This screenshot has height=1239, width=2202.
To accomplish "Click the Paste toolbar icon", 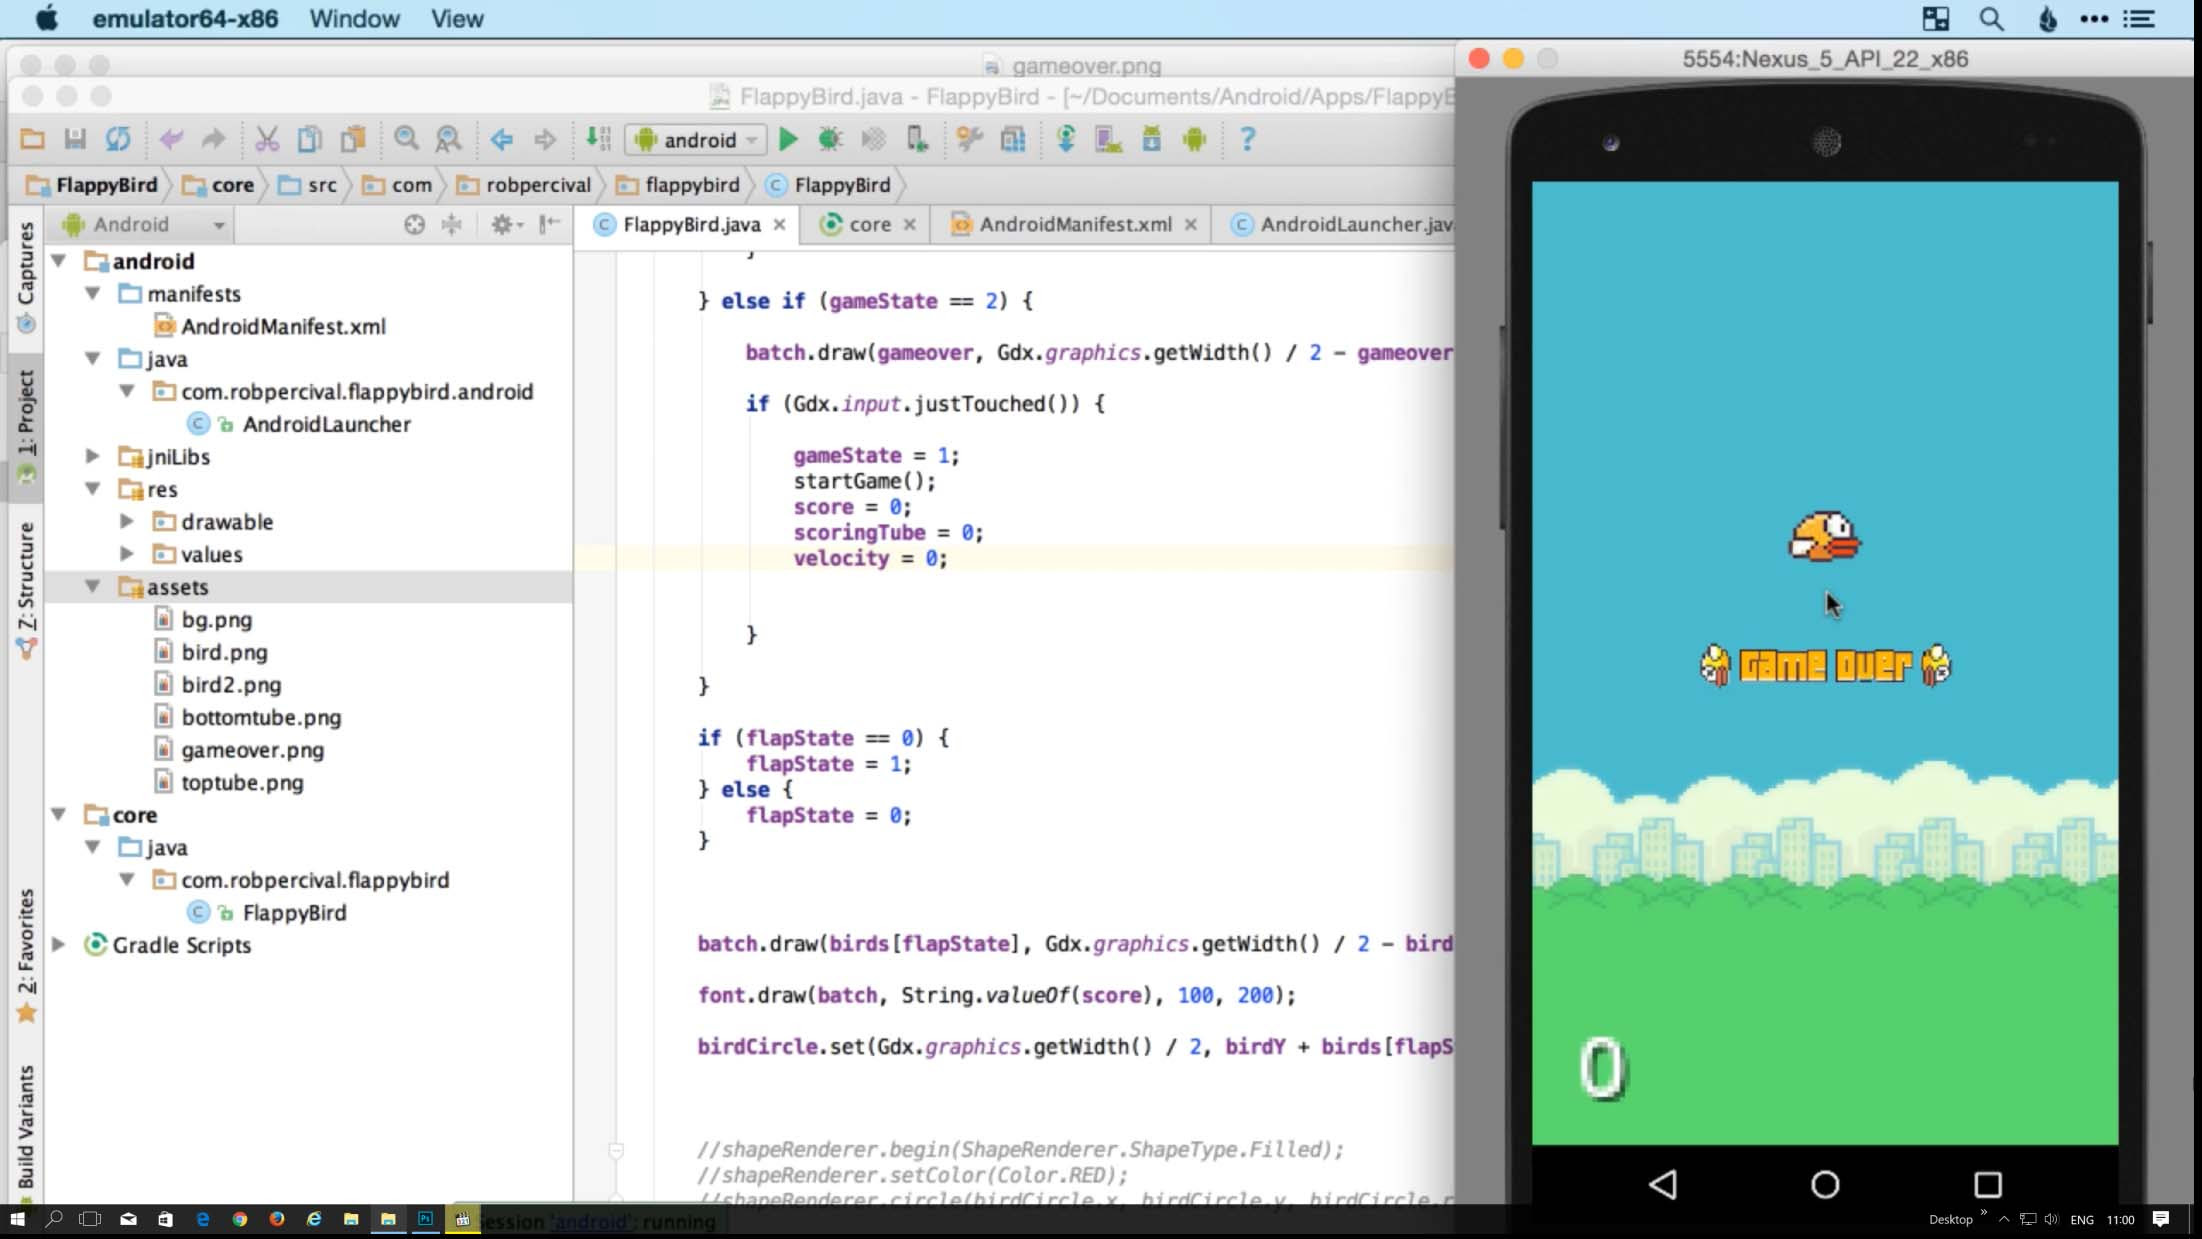I will point(353,139).
